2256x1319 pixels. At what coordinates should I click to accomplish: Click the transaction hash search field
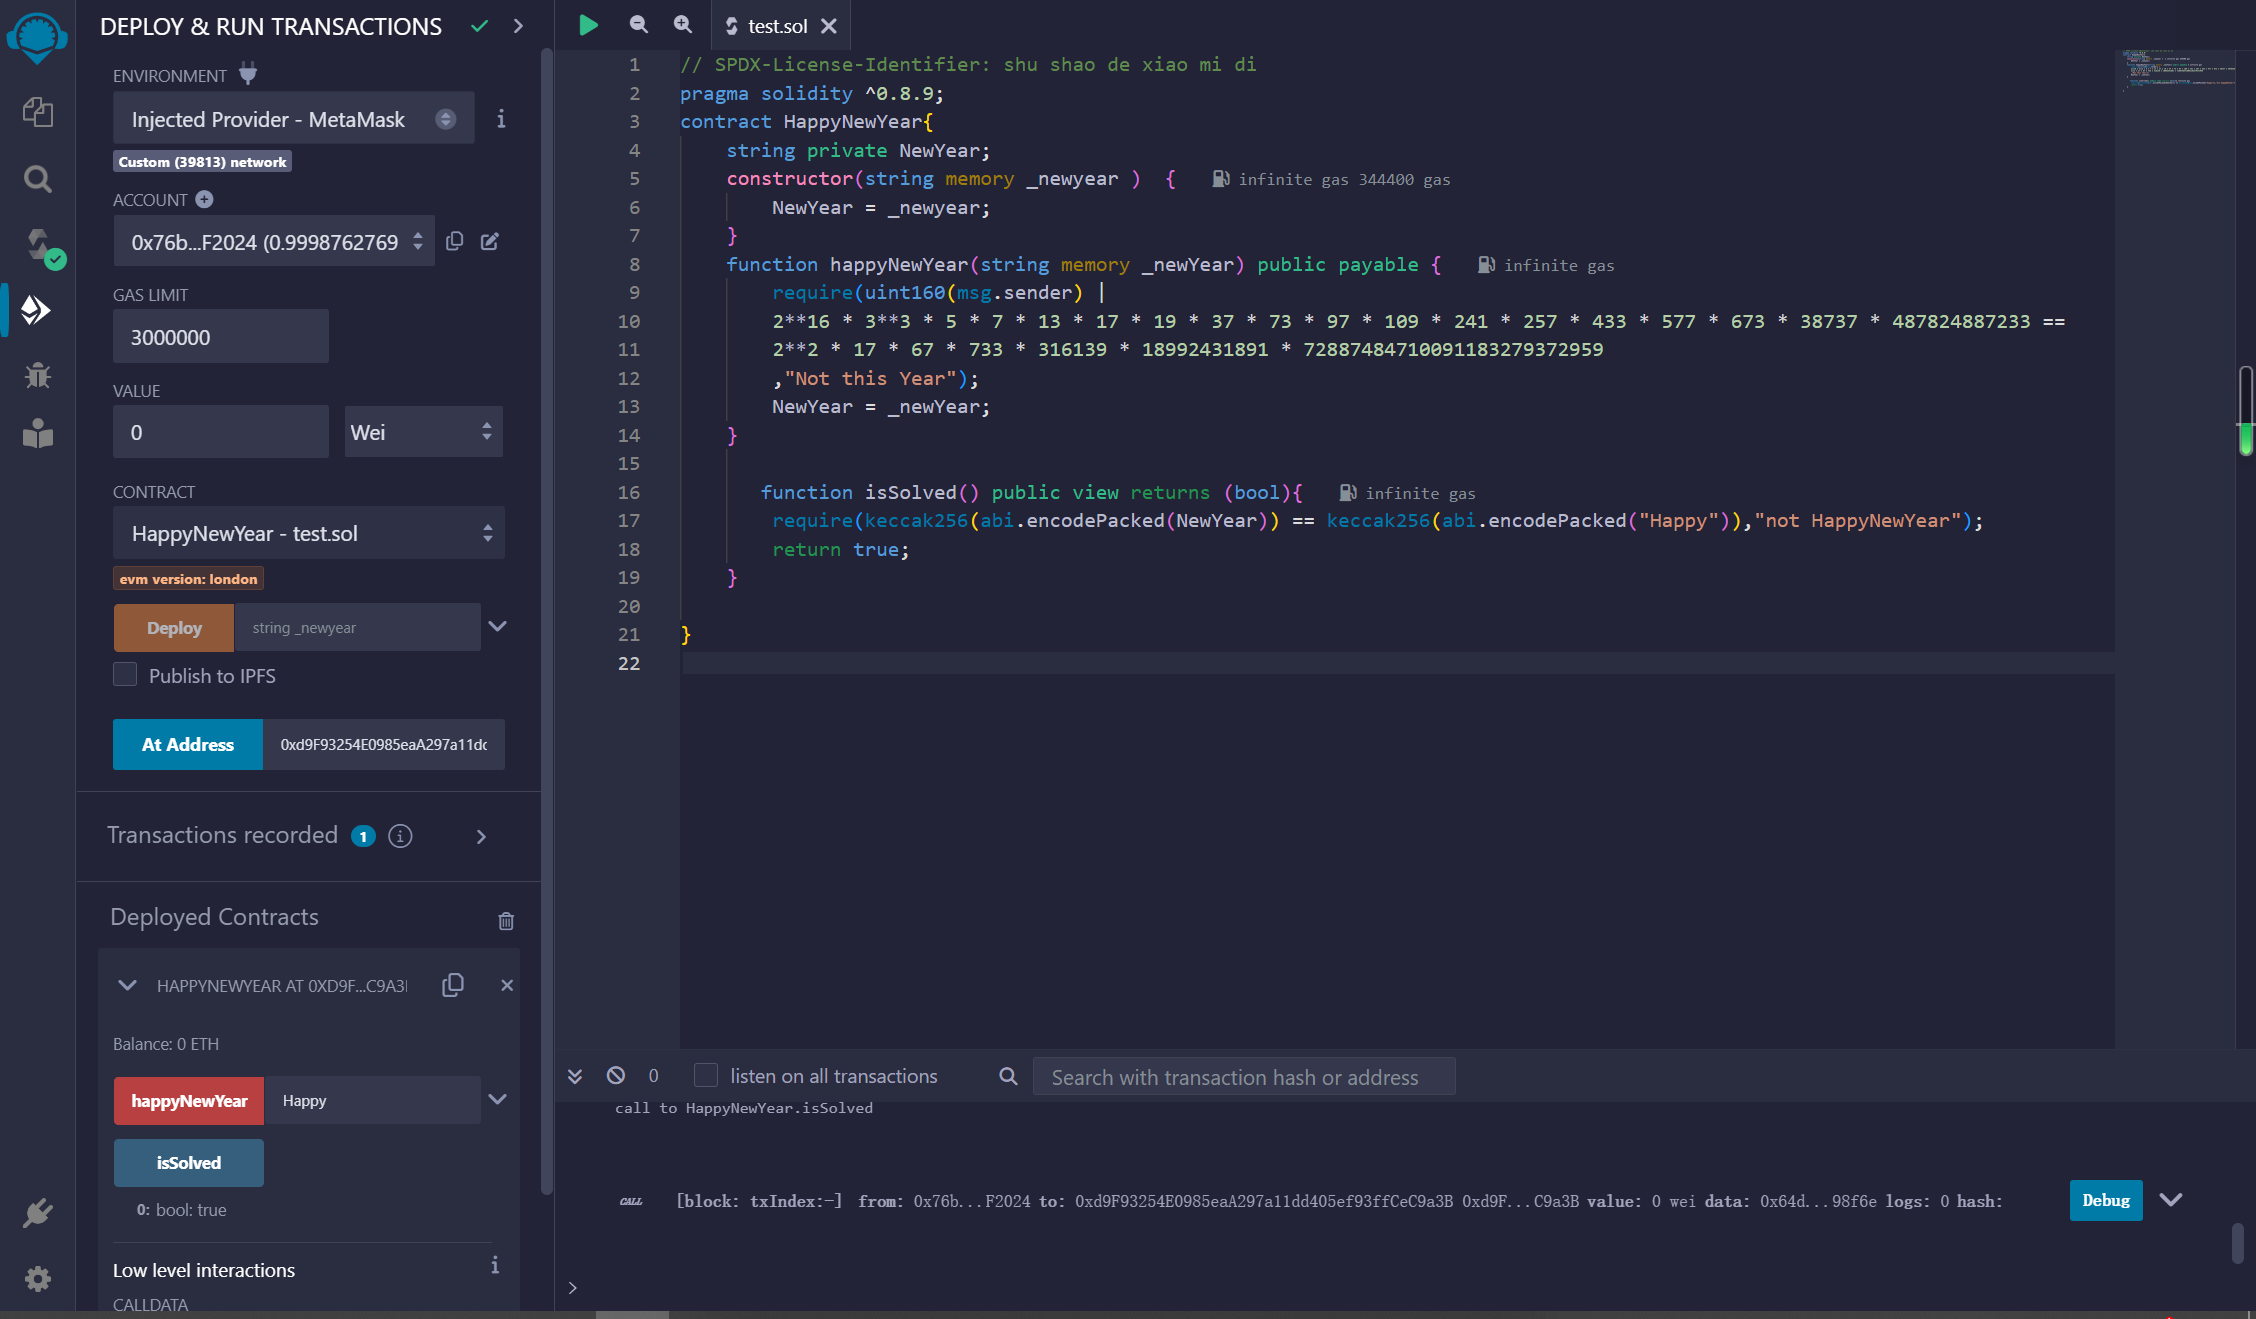click(x=1242, y=1077)
